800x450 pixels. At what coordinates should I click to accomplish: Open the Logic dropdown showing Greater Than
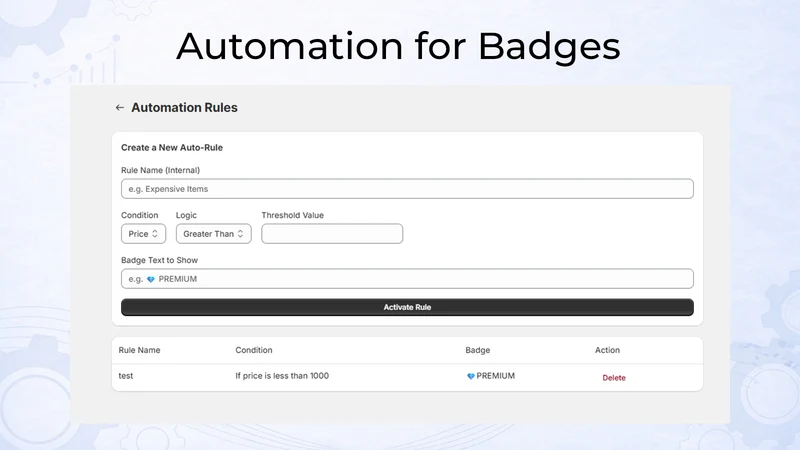pos(214,234)
